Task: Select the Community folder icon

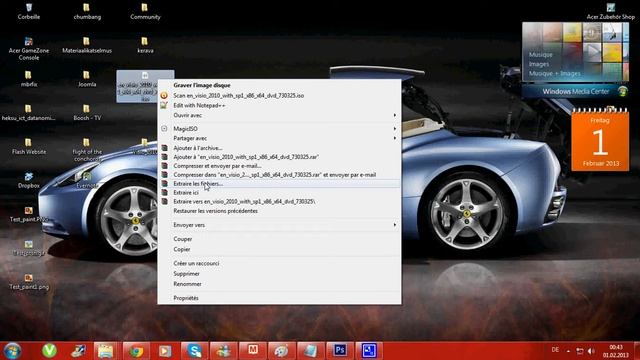Action: click(x=145, y=11)
